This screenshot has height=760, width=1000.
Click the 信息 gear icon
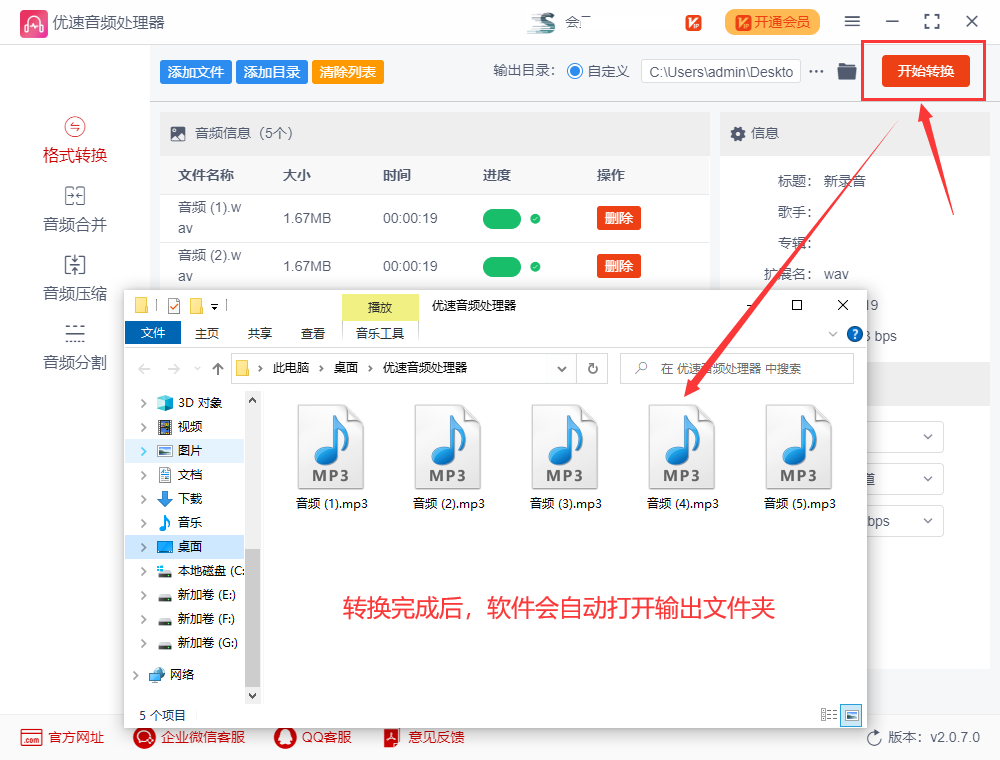[x=738, y=134]
